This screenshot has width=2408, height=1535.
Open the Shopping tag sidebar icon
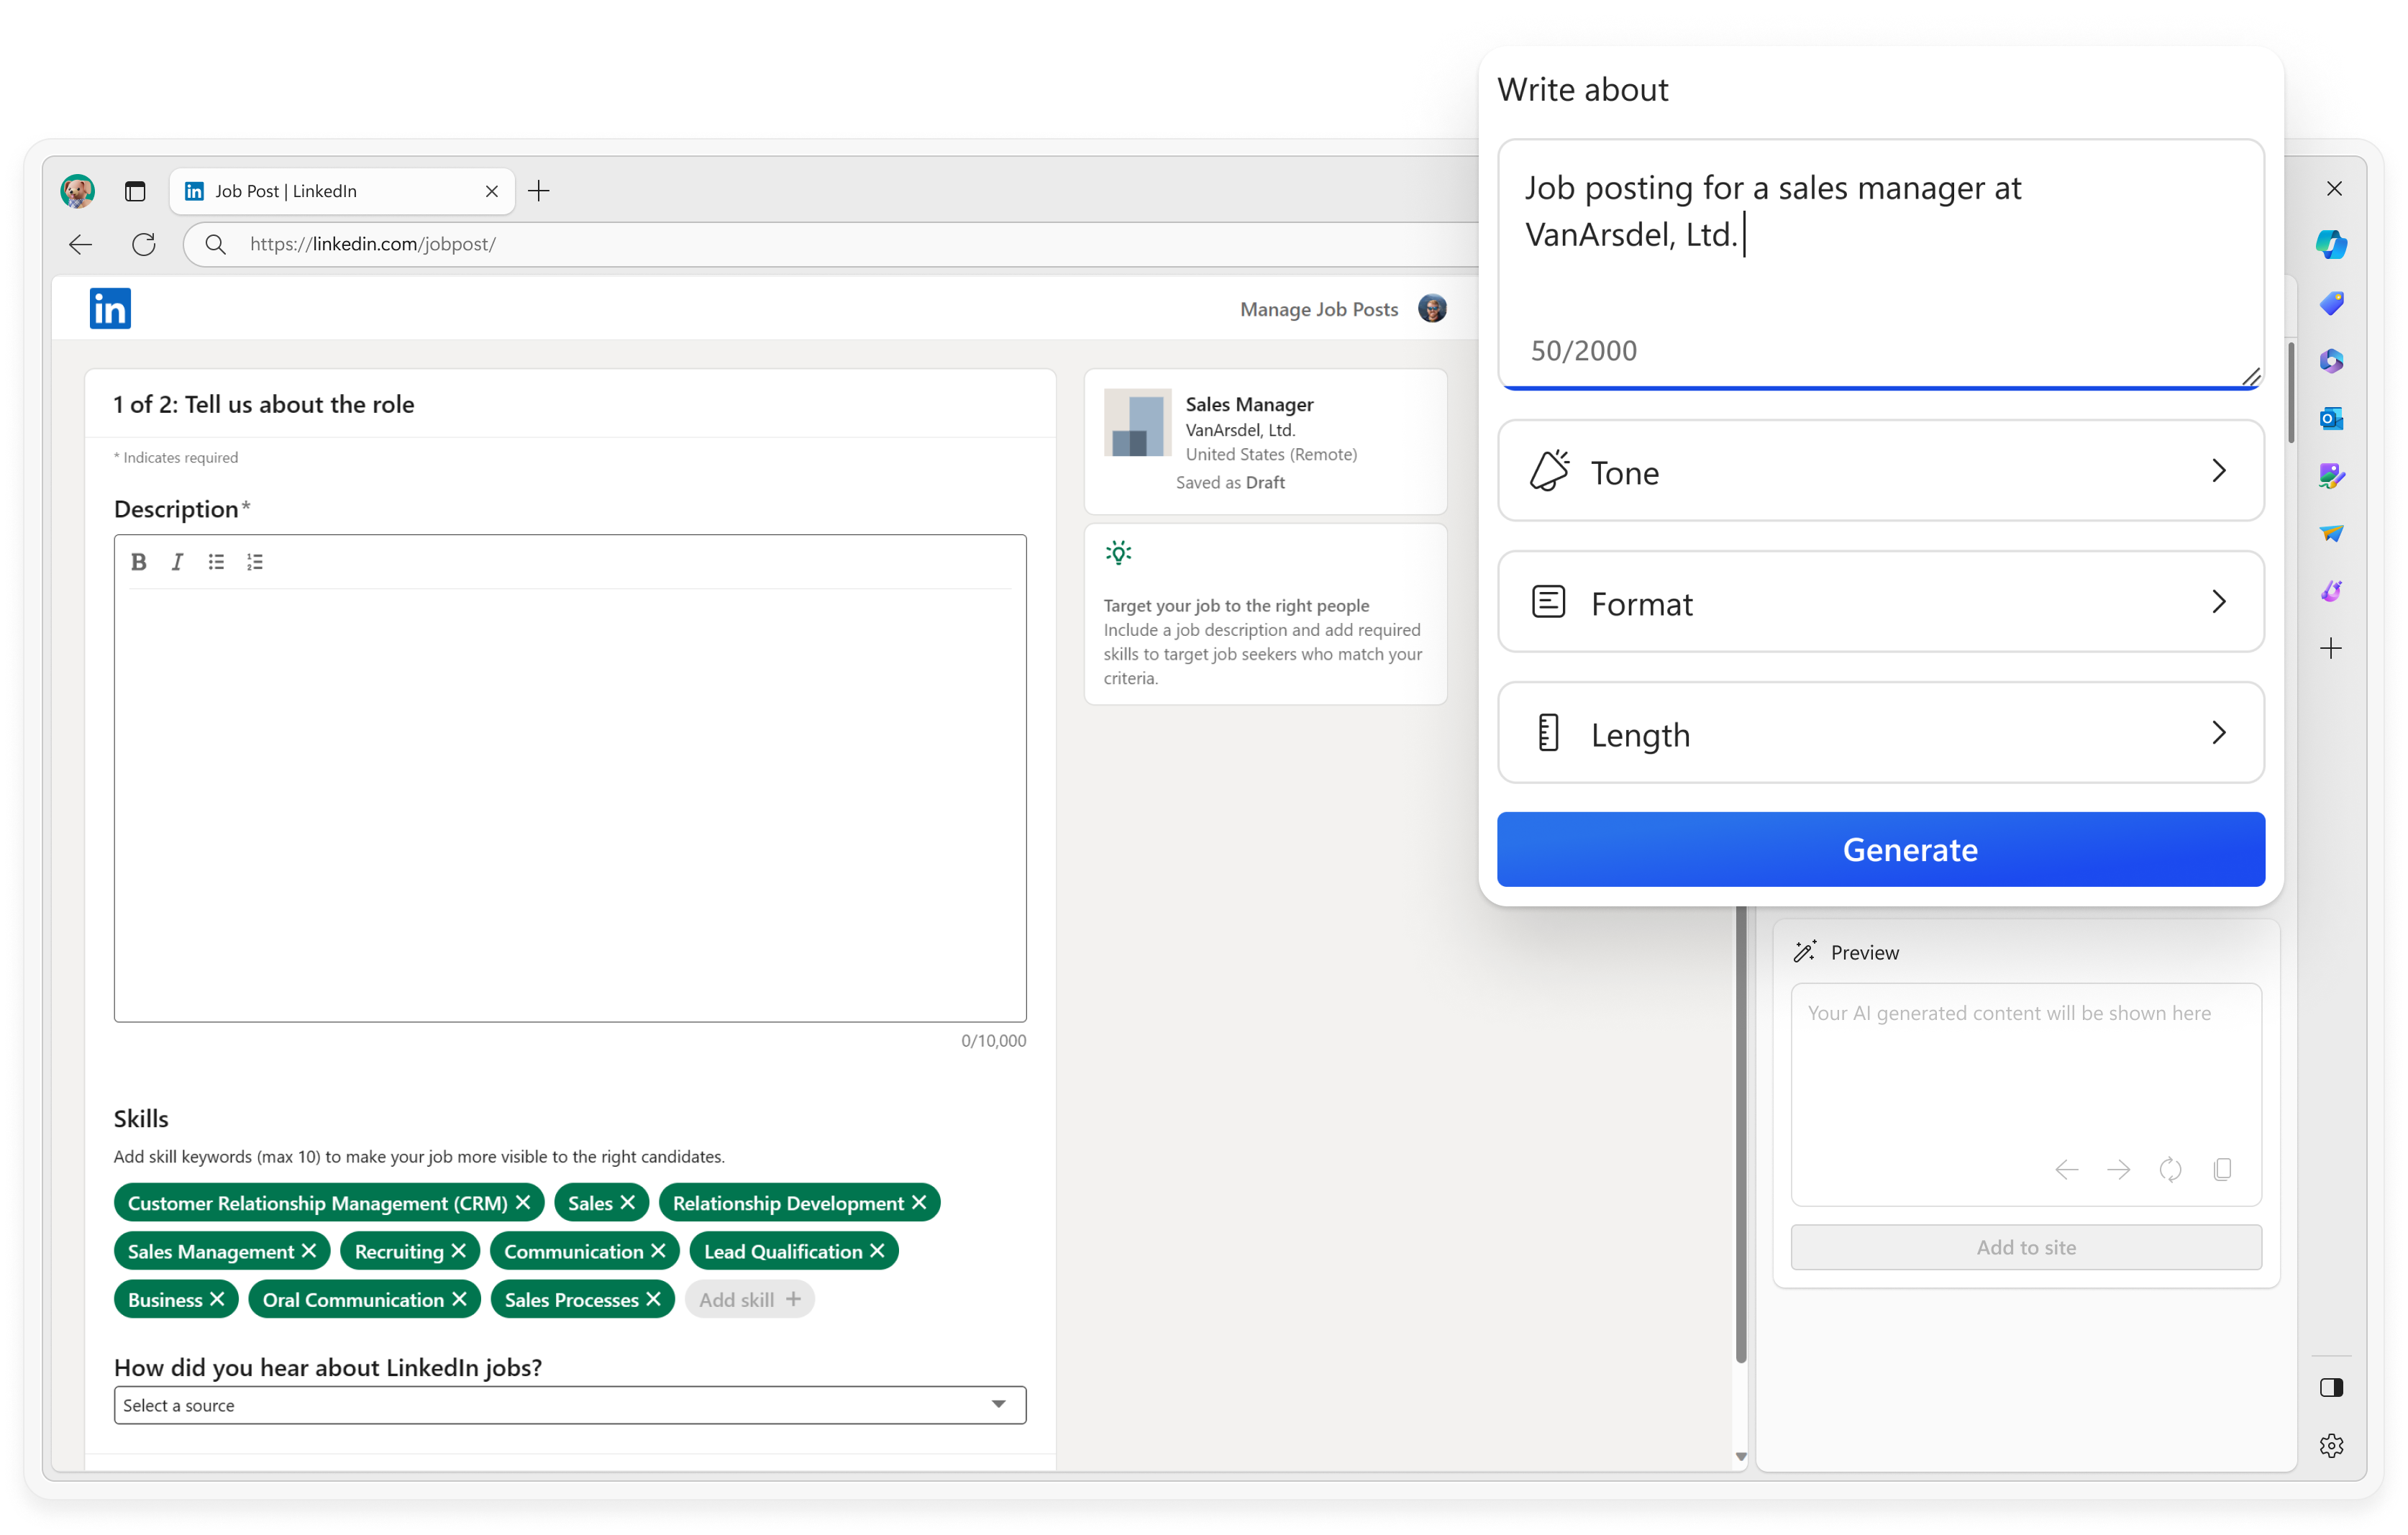(2331, 302)
